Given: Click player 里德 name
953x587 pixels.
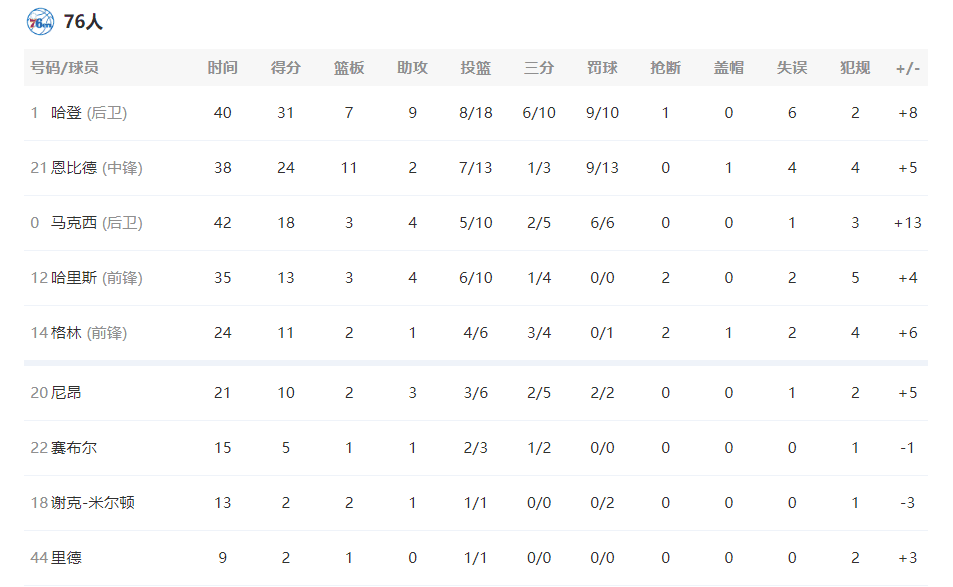Looking at the screenshot, I should click(x=66, y=558).
